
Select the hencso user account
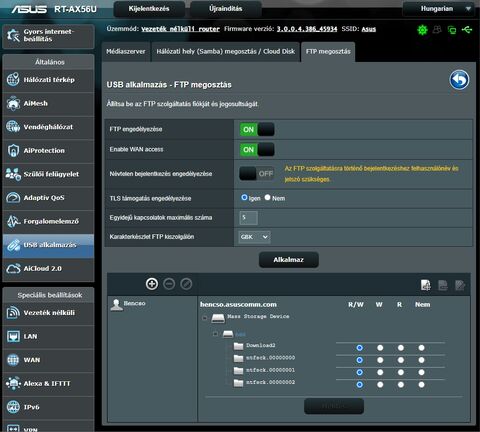(128, 304)
